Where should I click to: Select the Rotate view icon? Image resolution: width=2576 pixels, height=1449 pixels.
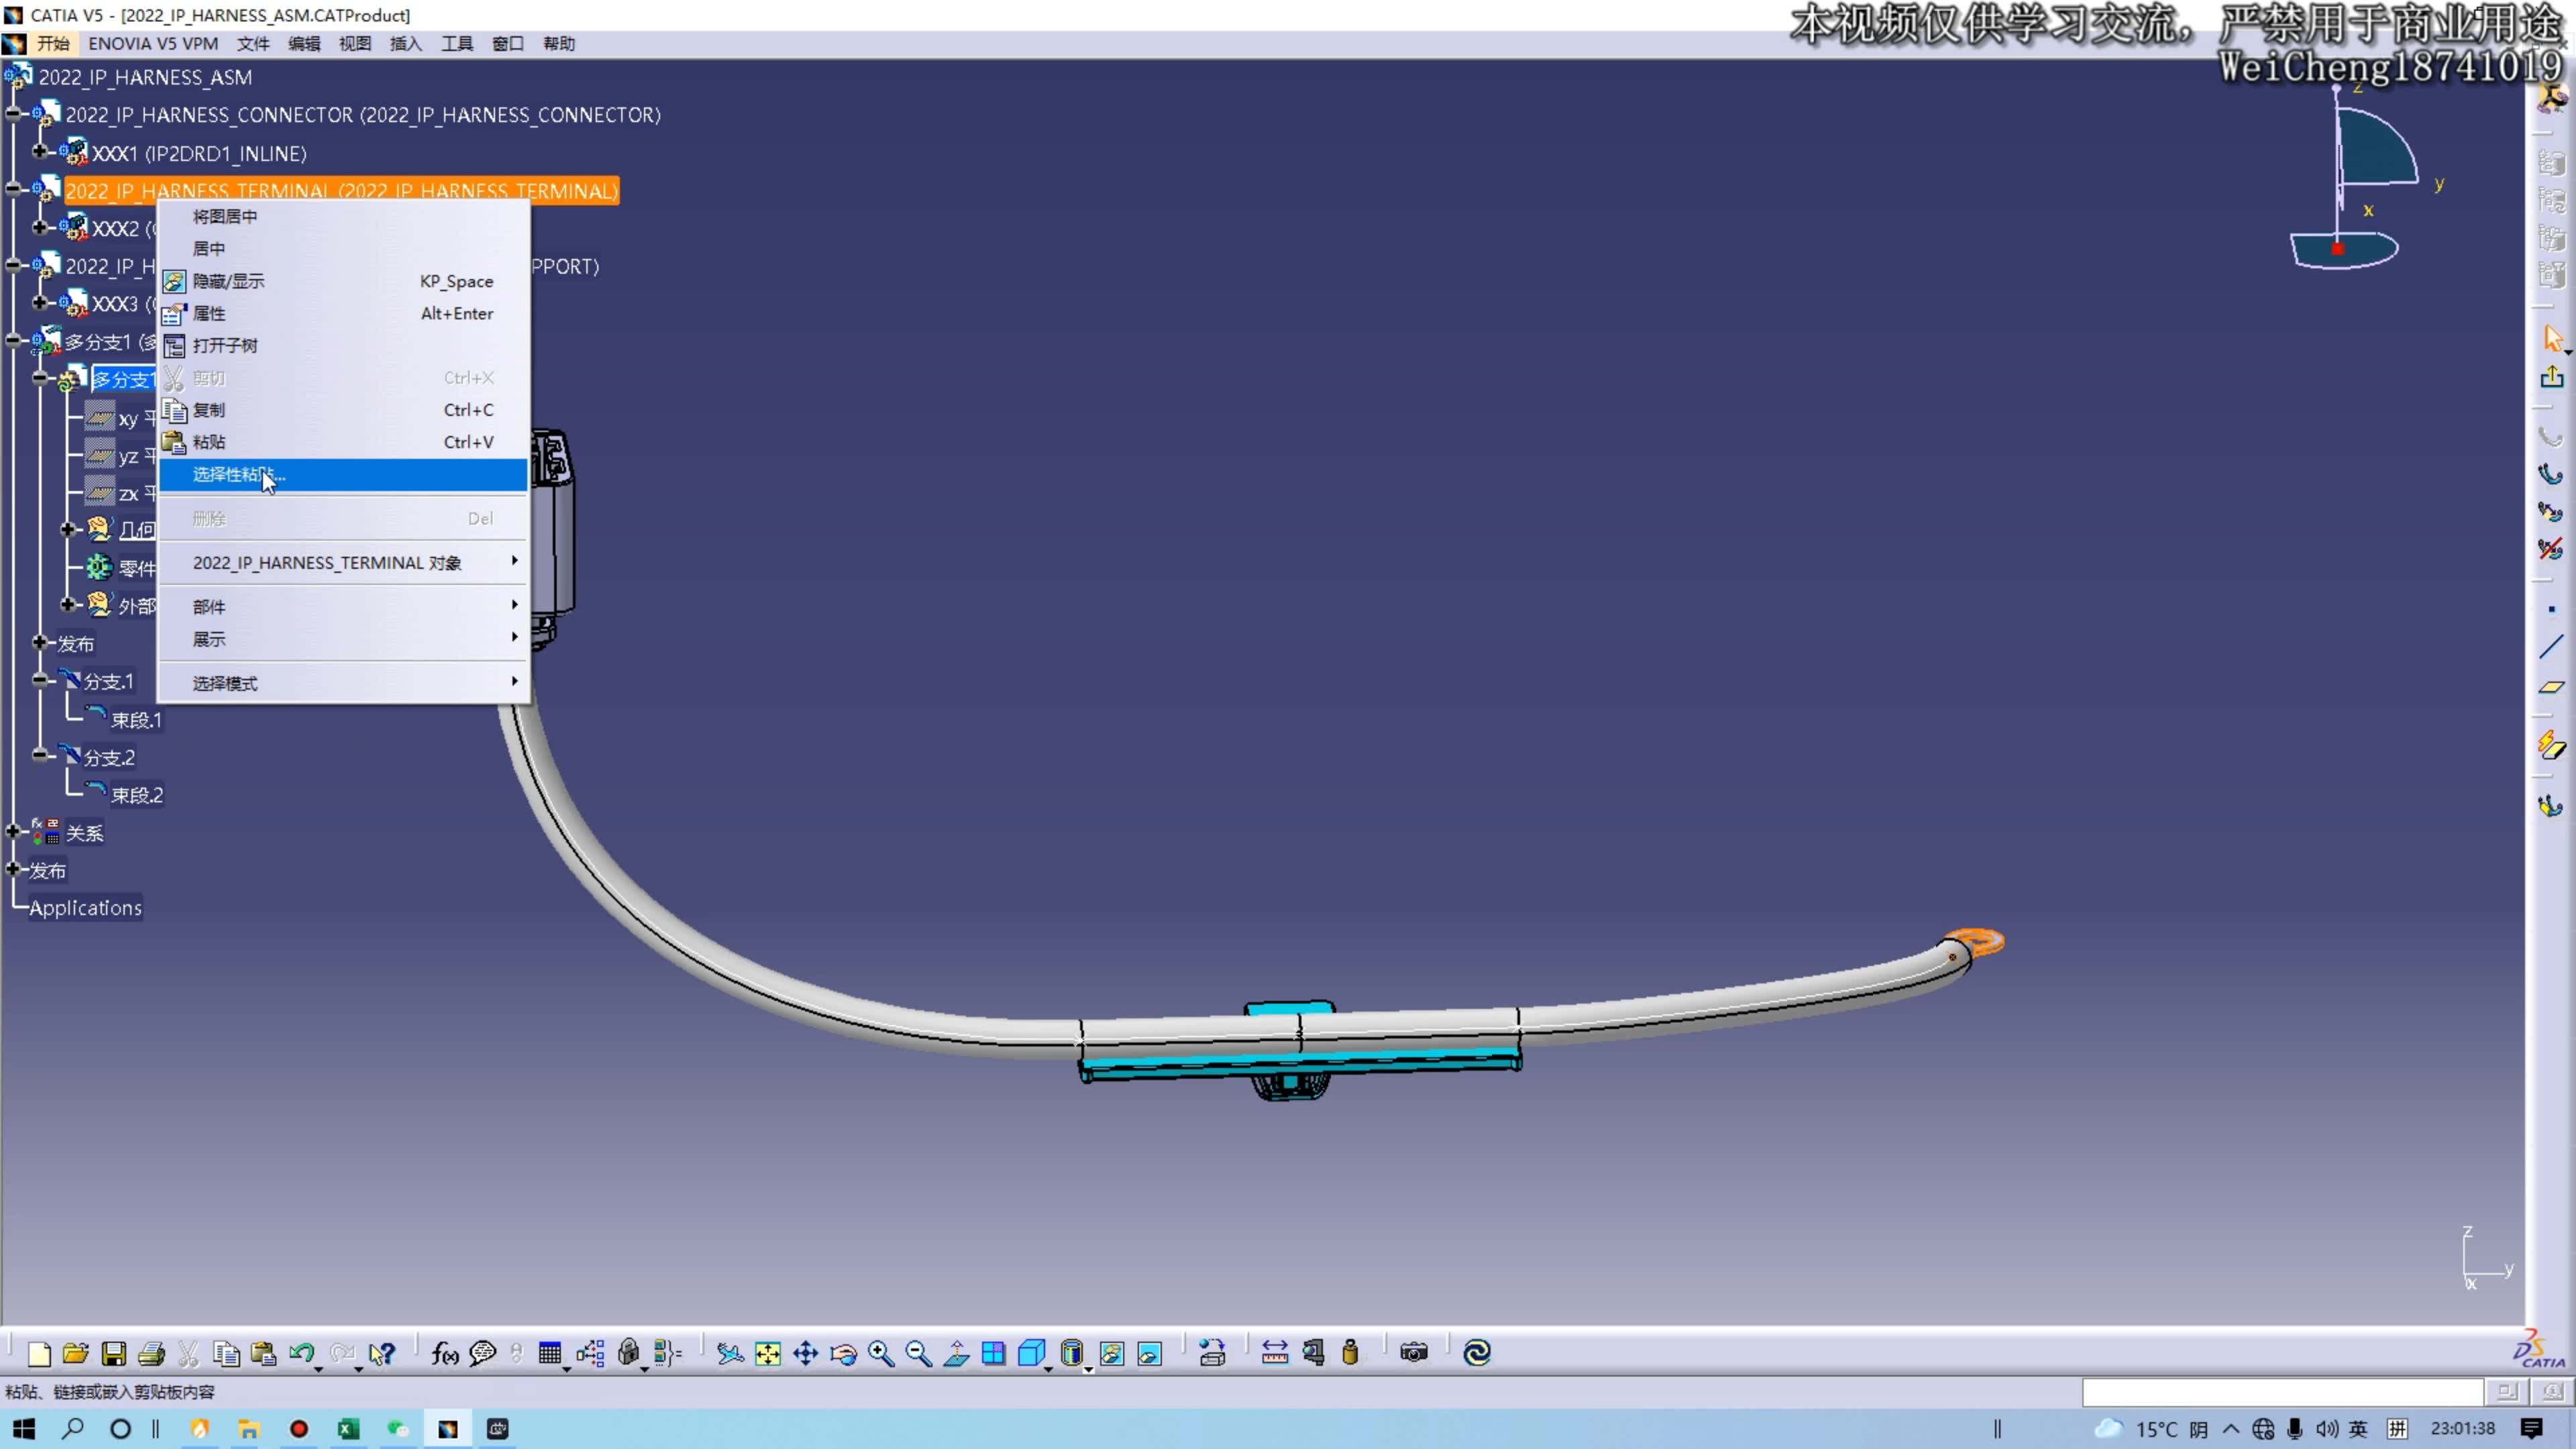(x=843, y=1353)
